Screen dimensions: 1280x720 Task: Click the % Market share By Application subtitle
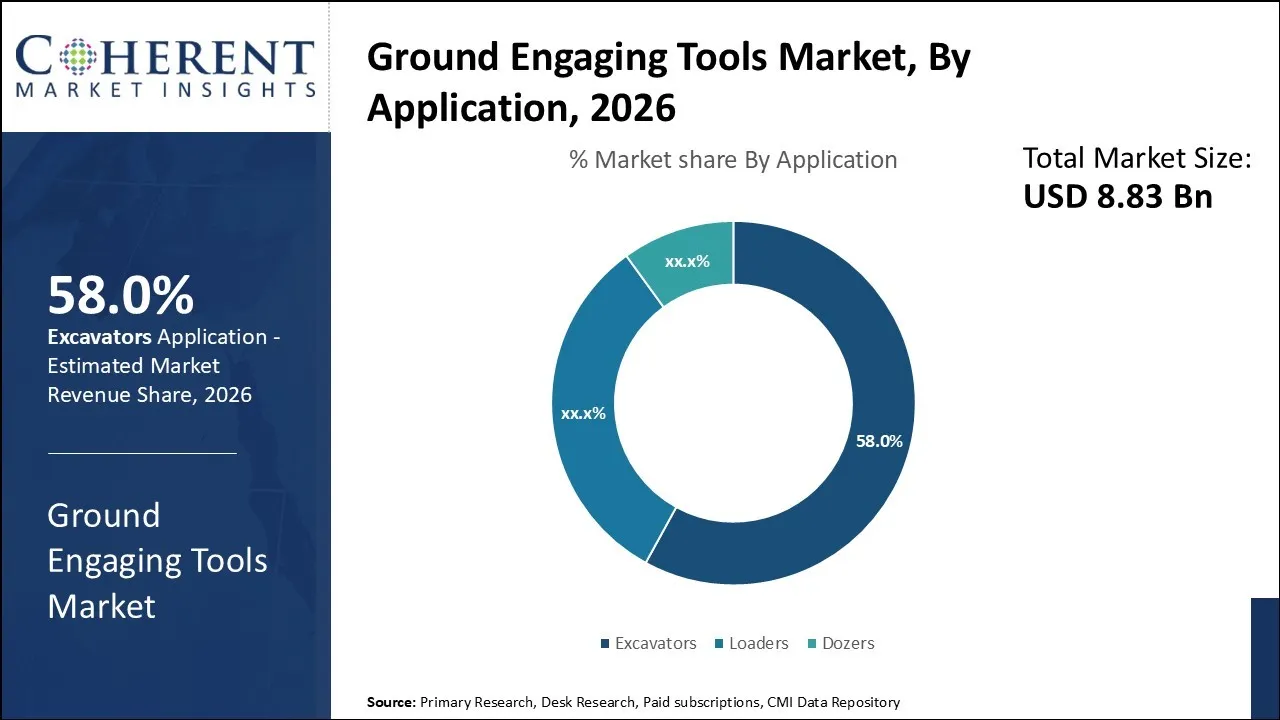pyautogui.click(x=733, y=159)
